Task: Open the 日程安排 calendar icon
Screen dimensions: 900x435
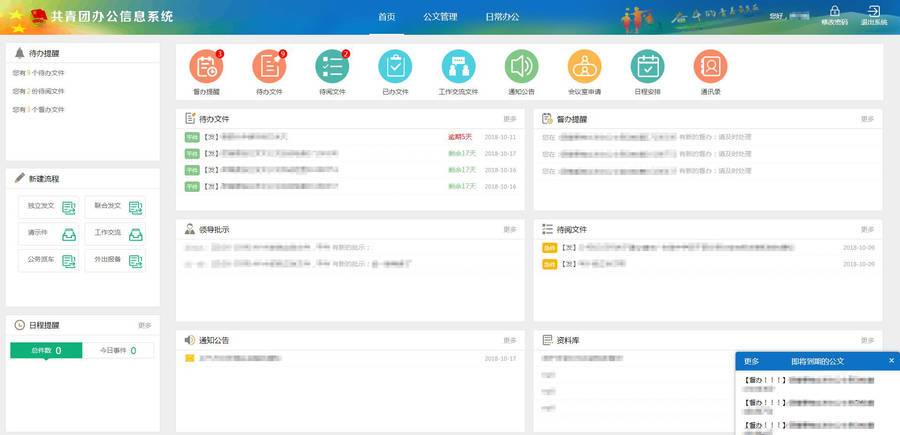Action: pyautogui.click(x=647, y=67)
